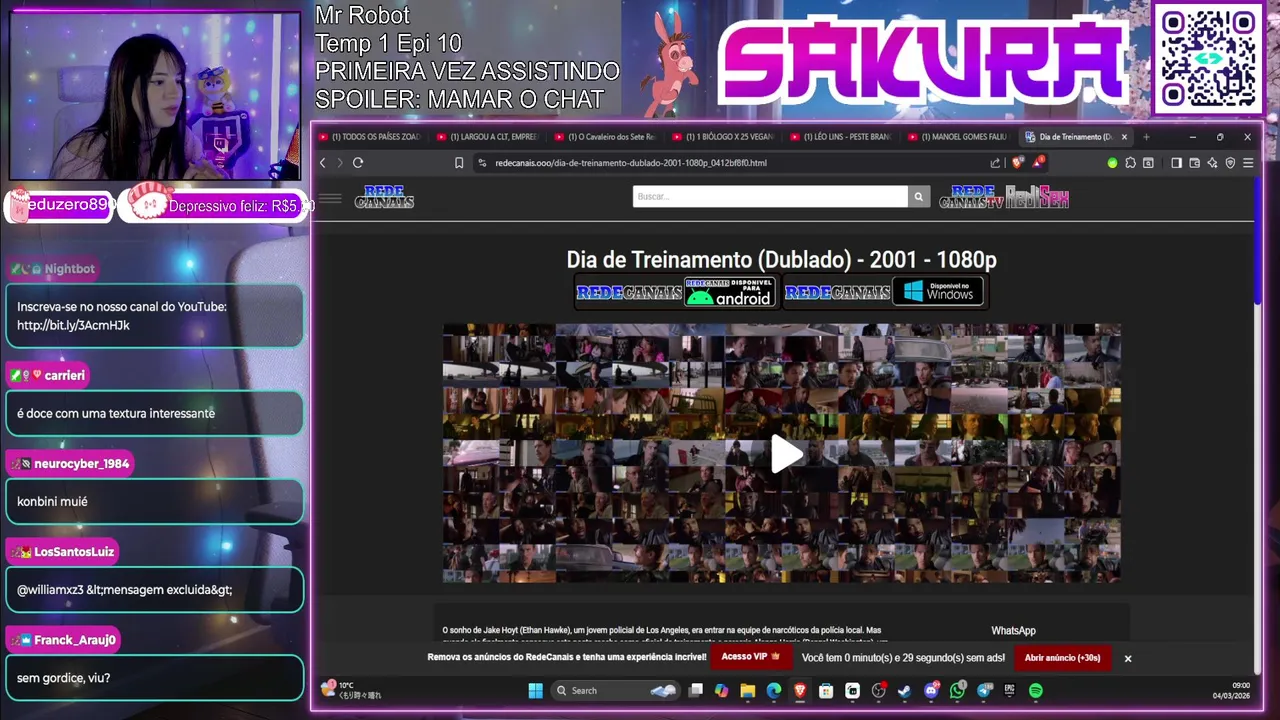Viewport: 1280px width, 720px height.
Task: Click the Nightbot name in chat
Action: [x=69, y=269]
